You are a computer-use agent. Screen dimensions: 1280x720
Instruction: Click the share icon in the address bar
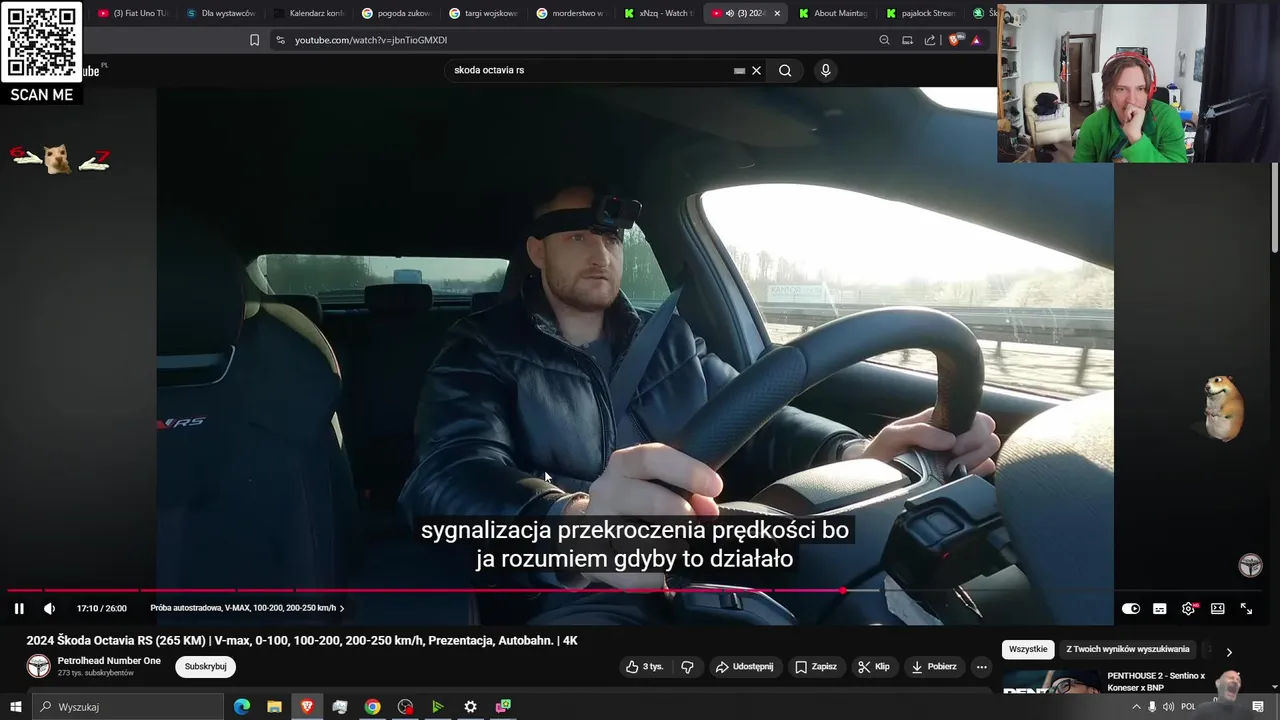pos(930,40)
